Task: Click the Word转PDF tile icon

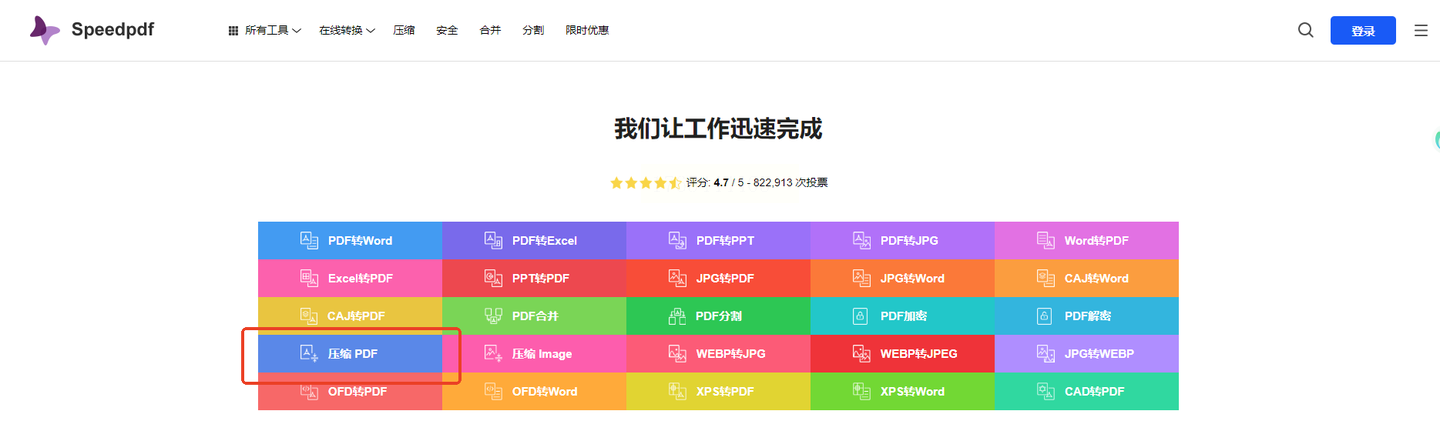Action: (x=1045, y=240)
